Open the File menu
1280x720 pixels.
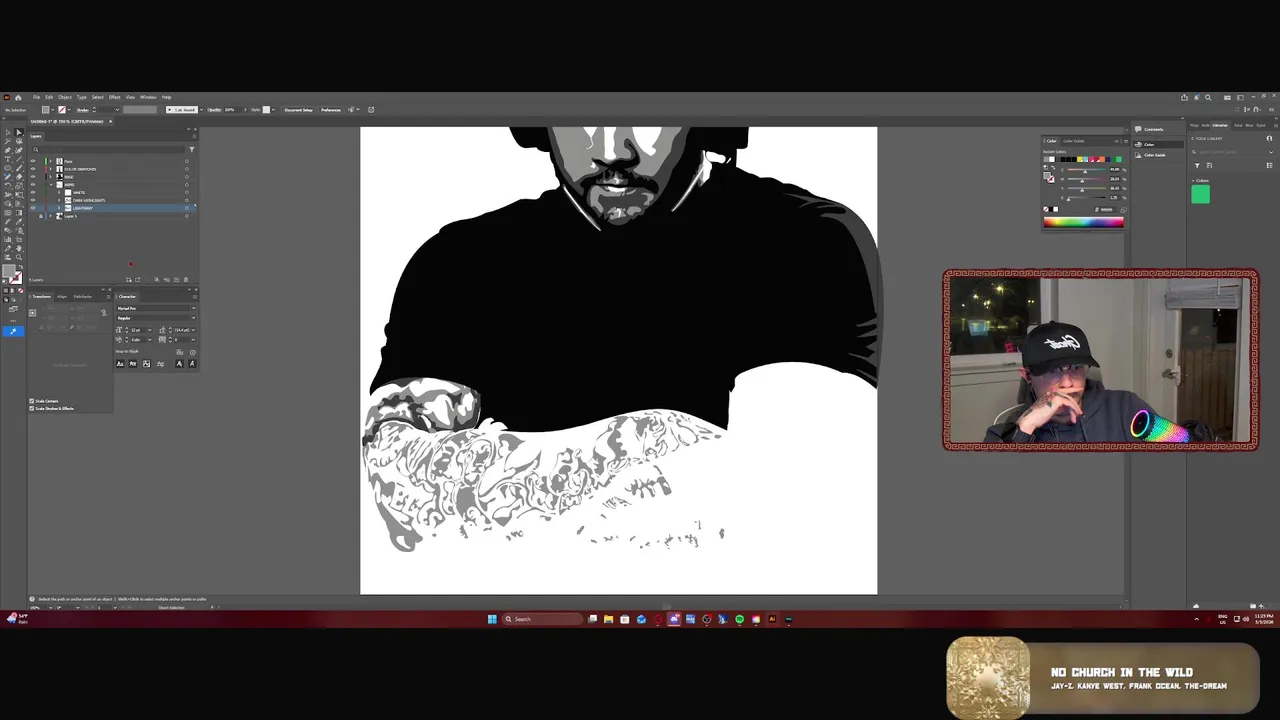click(x=36, y=97)
